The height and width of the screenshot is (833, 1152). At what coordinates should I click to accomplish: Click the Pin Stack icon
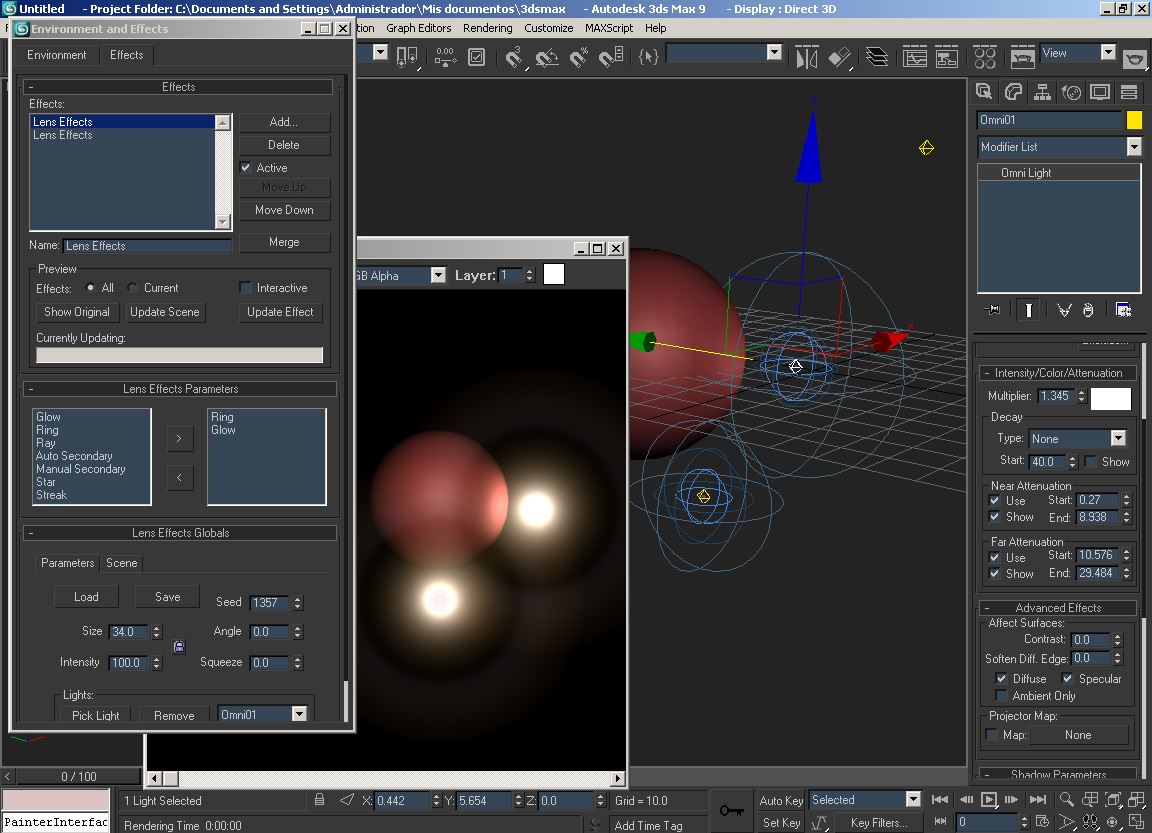point(992,310)
